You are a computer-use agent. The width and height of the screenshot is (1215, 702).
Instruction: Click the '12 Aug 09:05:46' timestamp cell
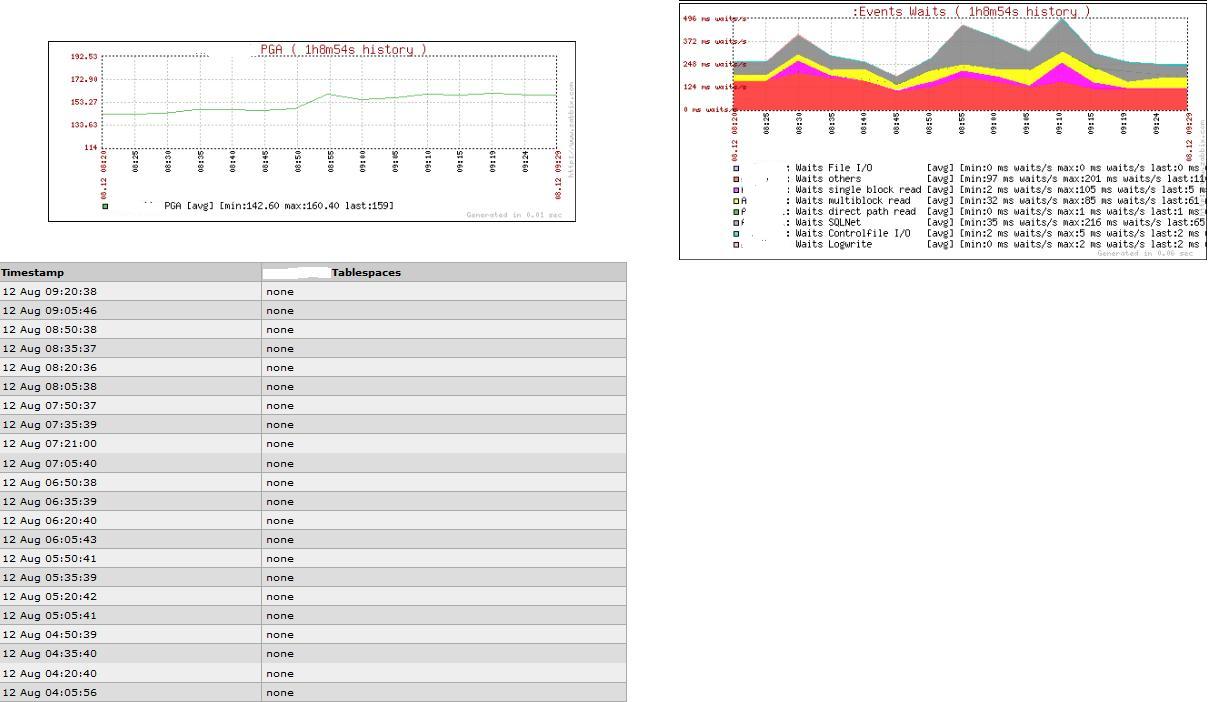(x=130, y=310)
